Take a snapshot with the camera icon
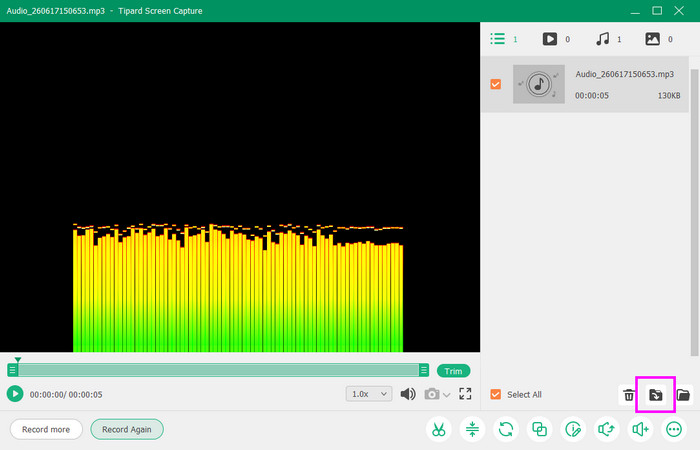The width and height of the screenshot is (700, 450). 432,394
